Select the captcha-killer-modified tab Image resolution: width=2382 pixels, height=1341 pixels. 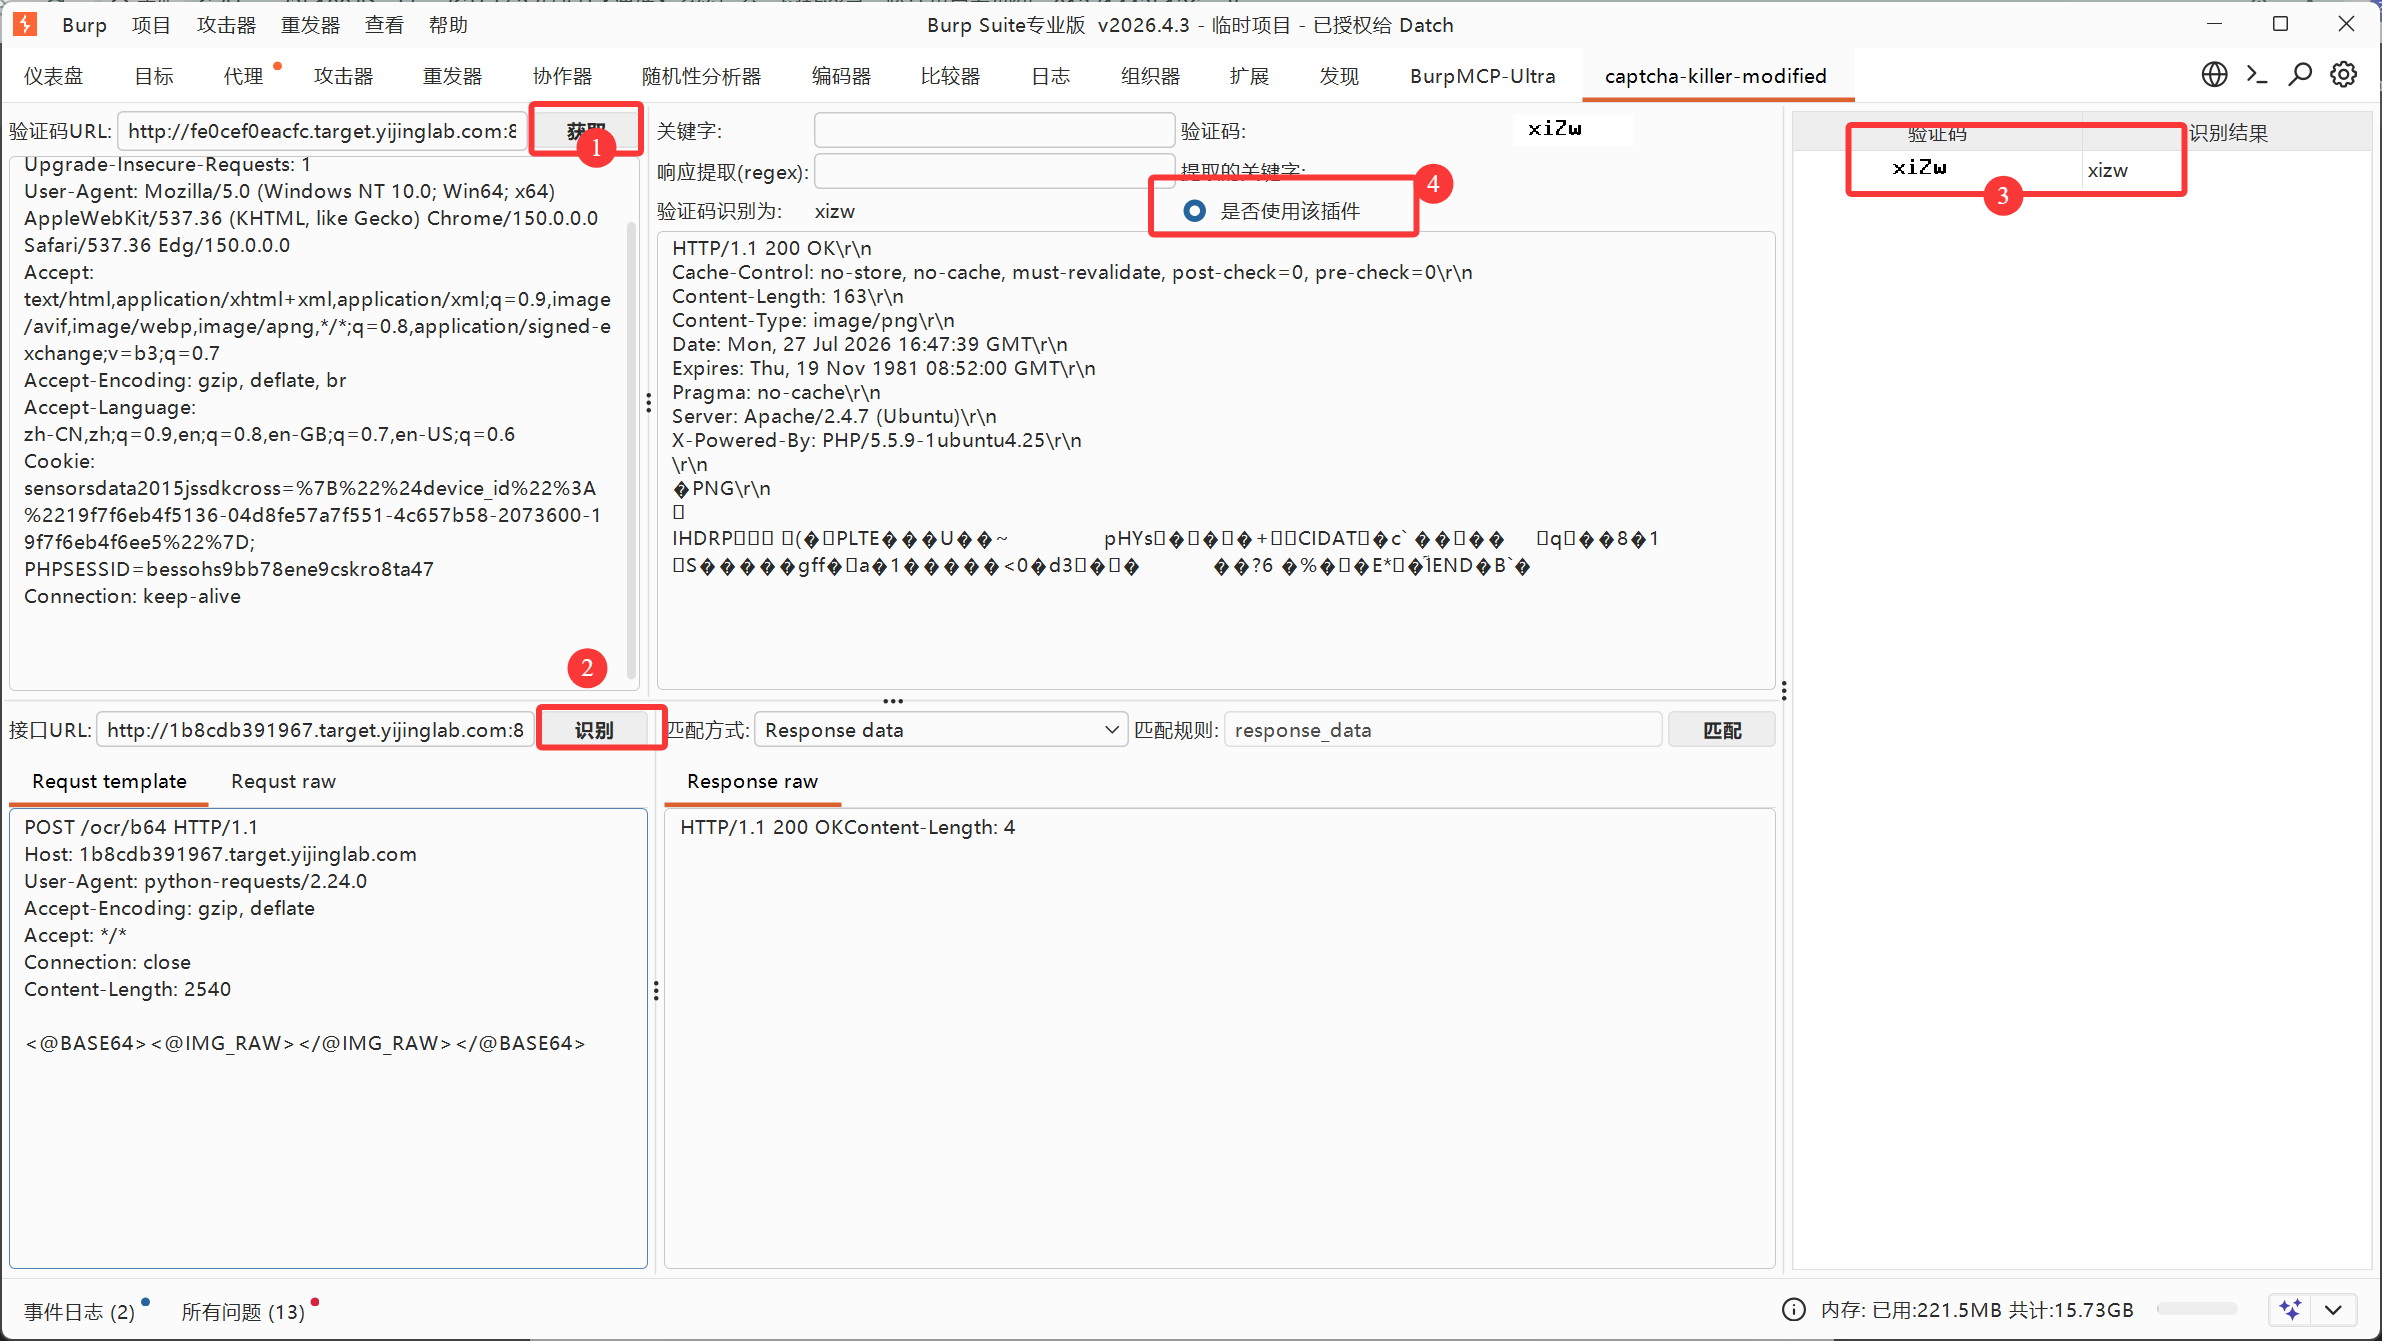tap(1716, 76)
